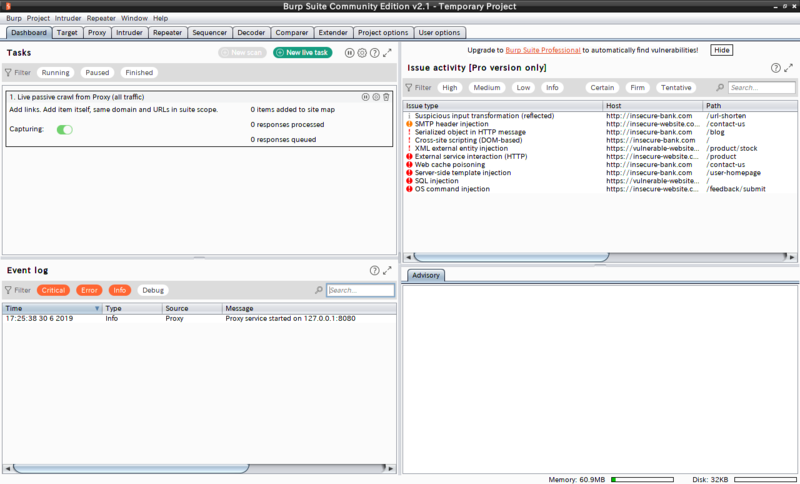Click Issue activity horizontal scrollbar
The image size is (800, 484).
click(x=511, y=257)
